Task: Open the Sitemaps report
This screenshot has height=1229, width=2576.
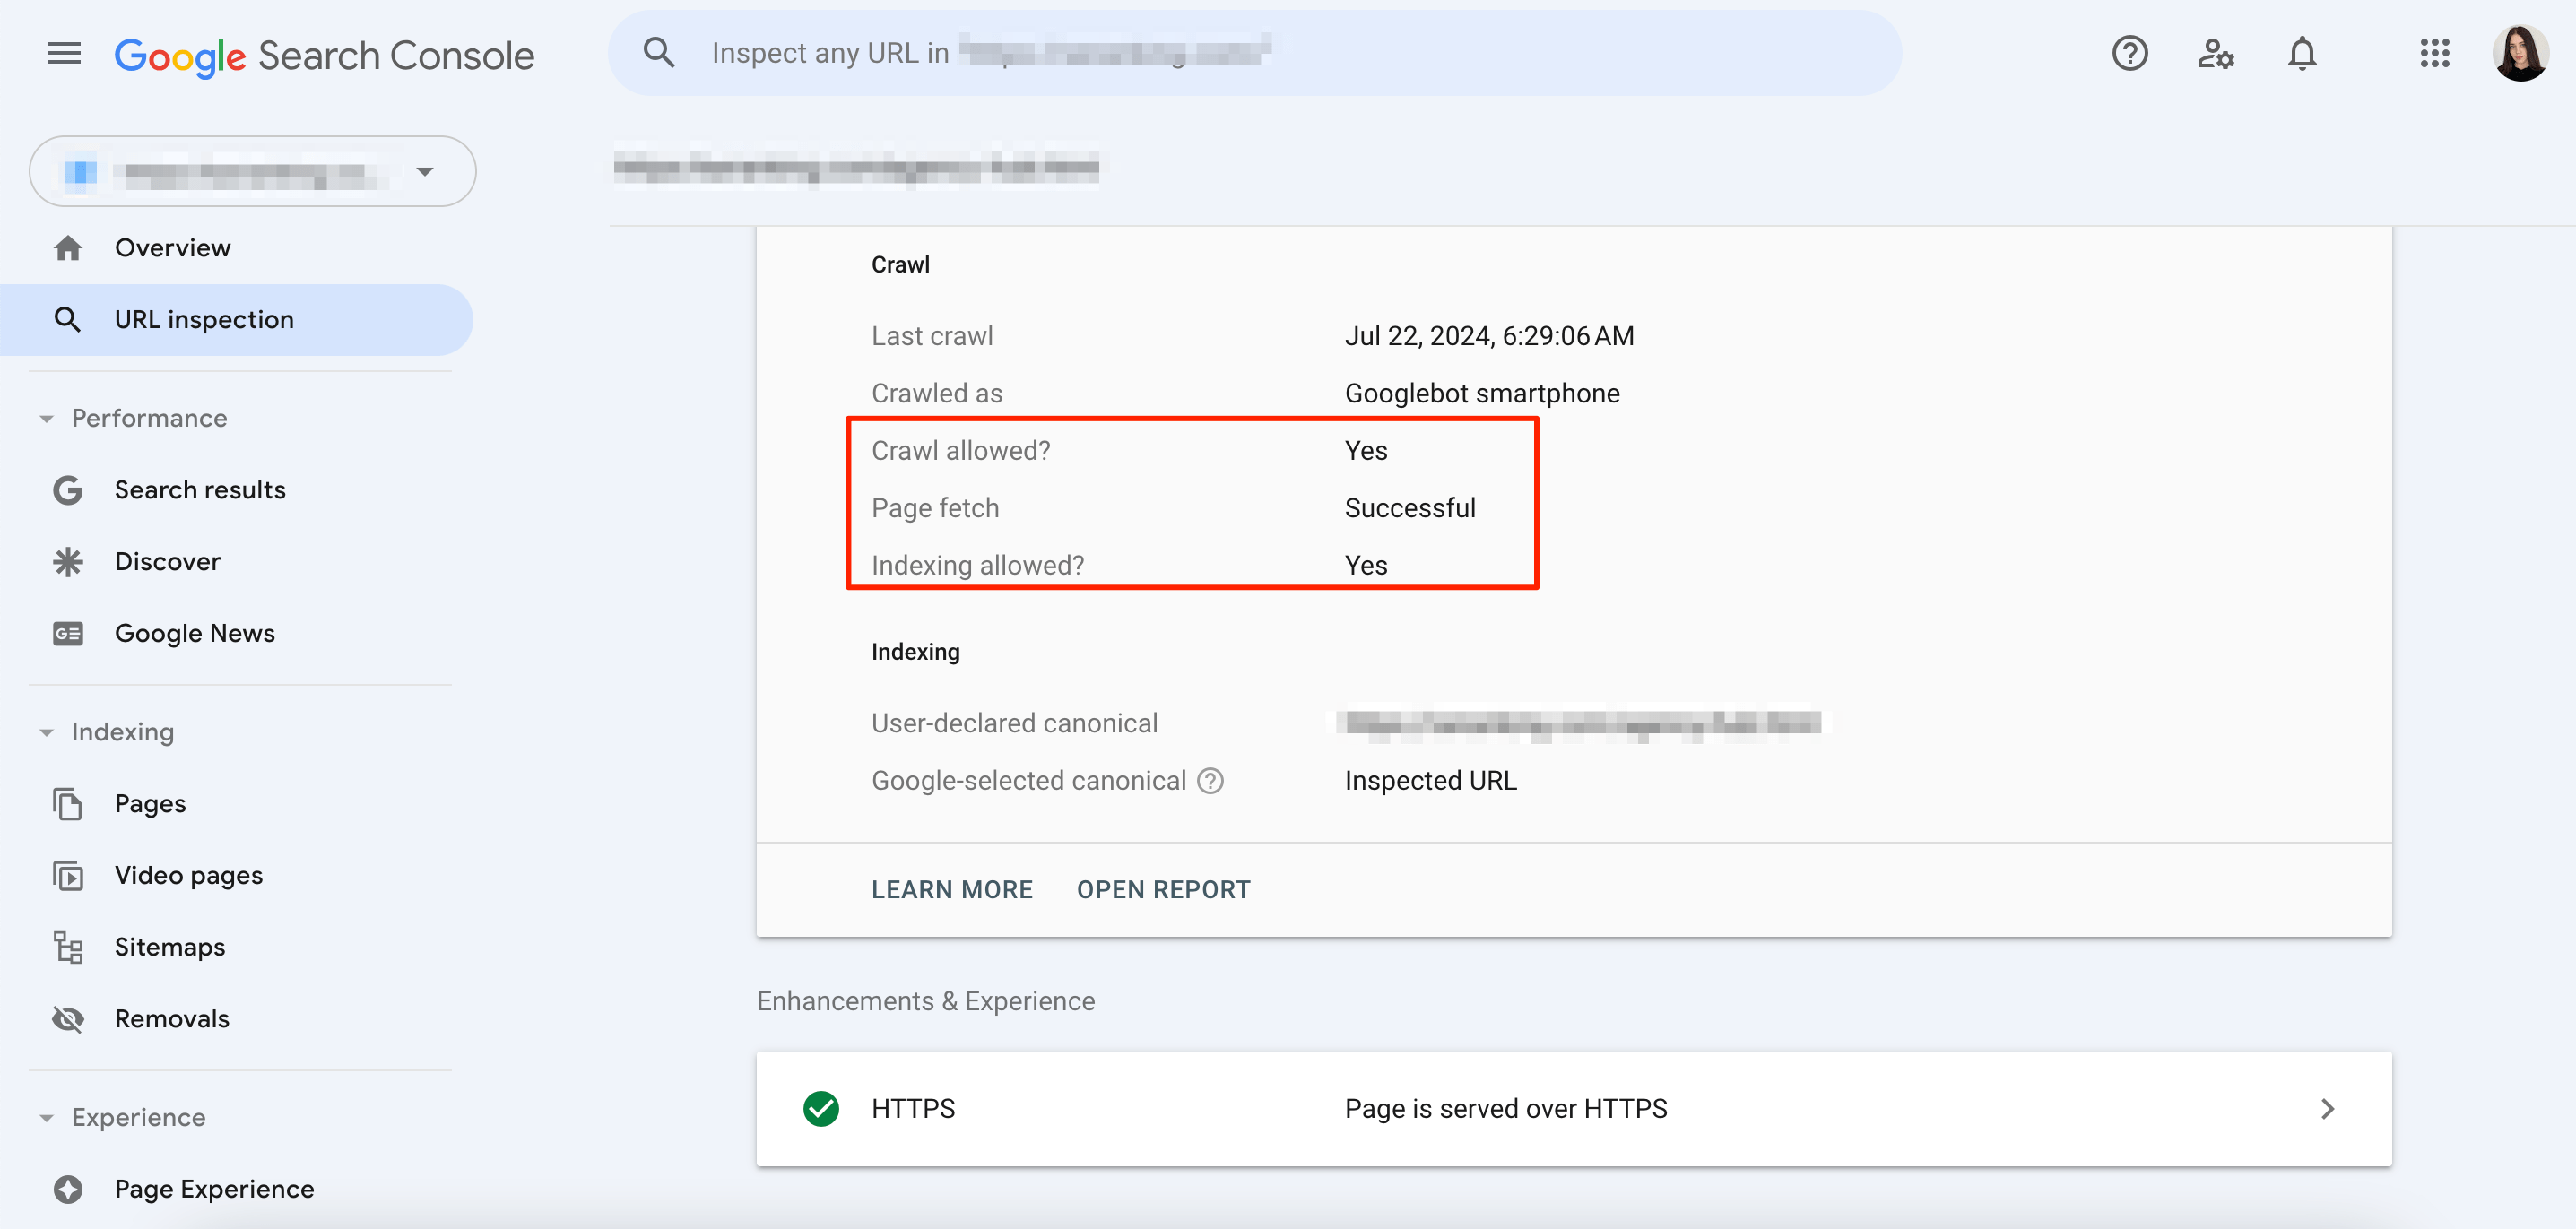Action: 169,946
